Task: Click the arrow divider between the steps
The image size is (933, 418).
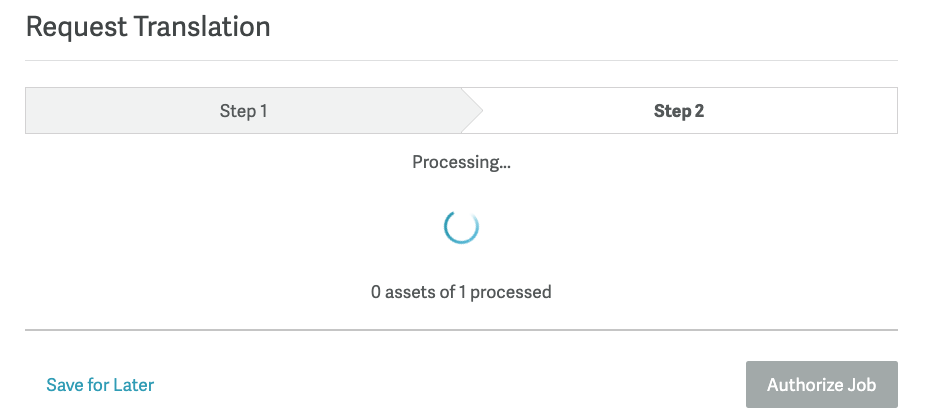Action: tap(472, 111)
